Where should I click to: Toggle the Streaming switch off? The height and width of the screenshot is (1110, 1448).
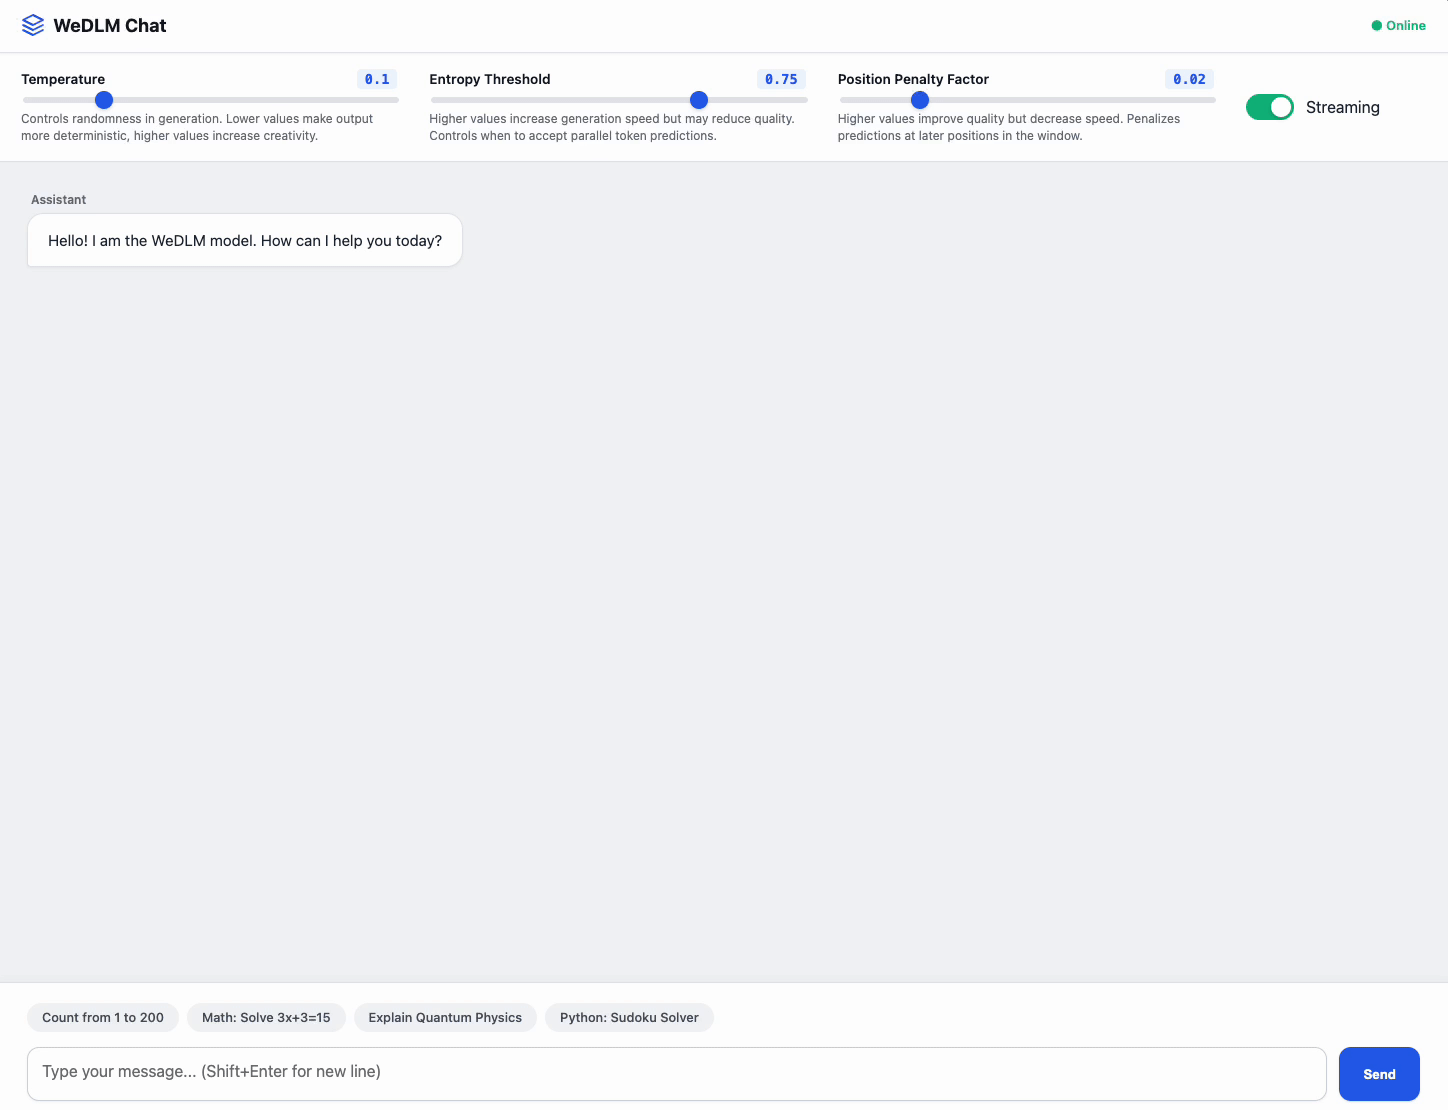tap(1270, 107)
